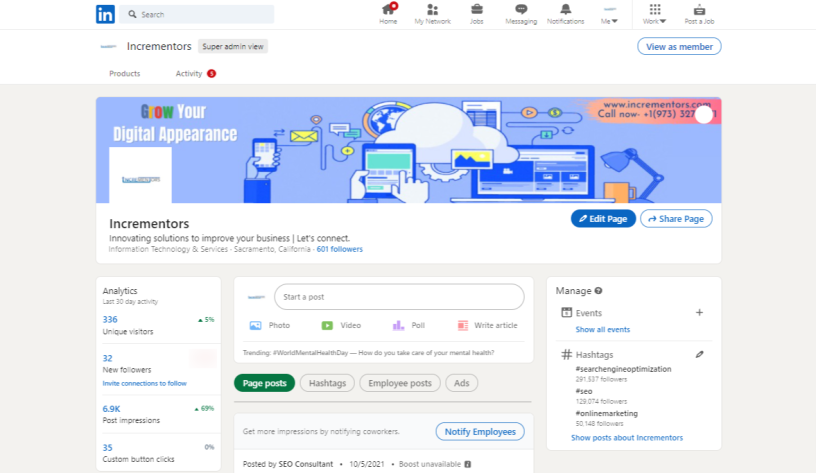
Task: Open the 601 followers link
Action: click(x=340, y=249)
